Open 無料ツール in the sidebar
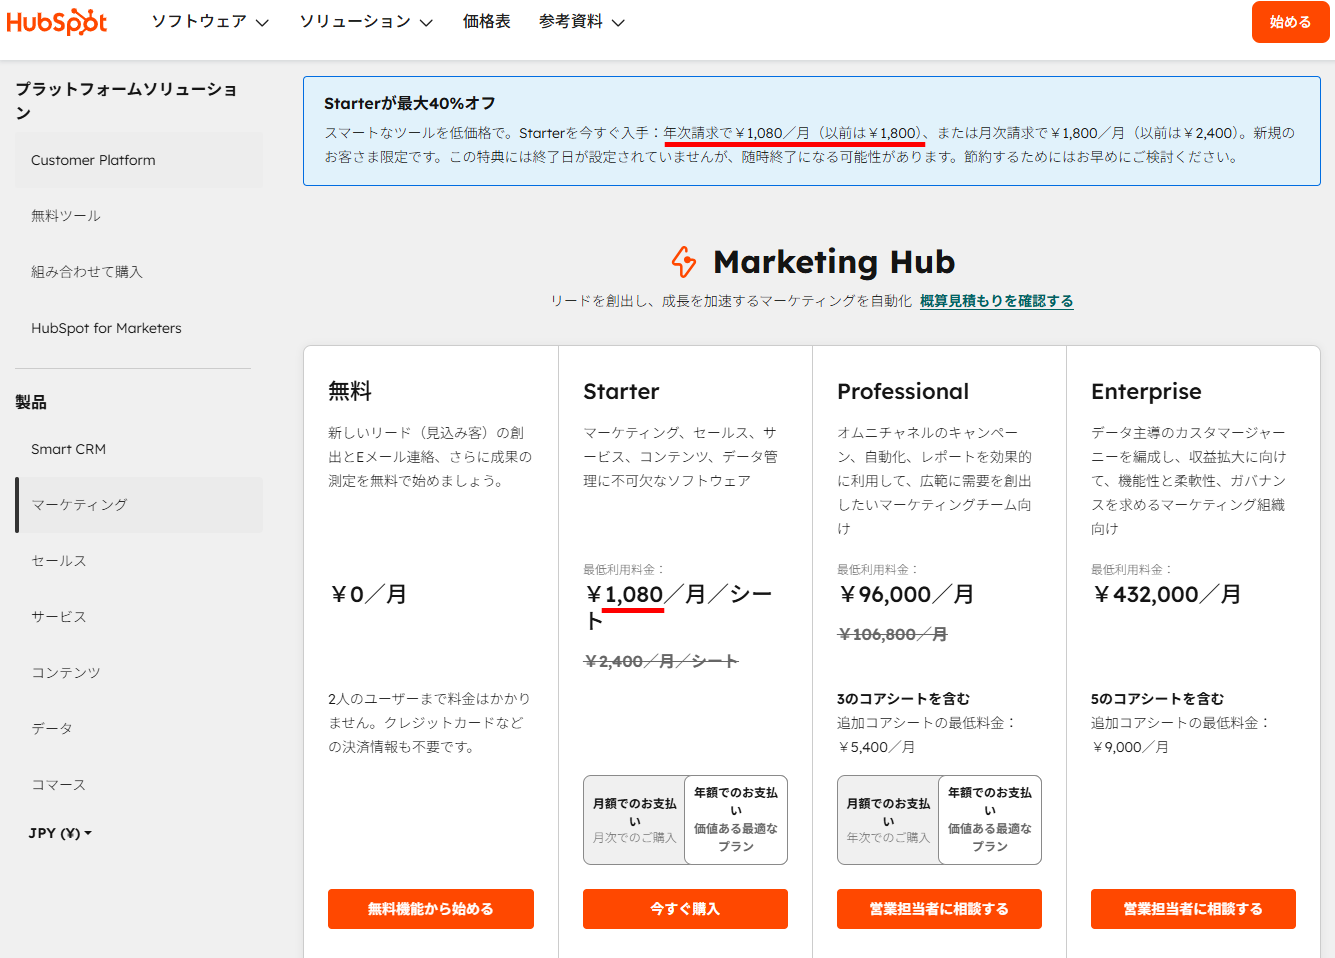 pos(139,216)
